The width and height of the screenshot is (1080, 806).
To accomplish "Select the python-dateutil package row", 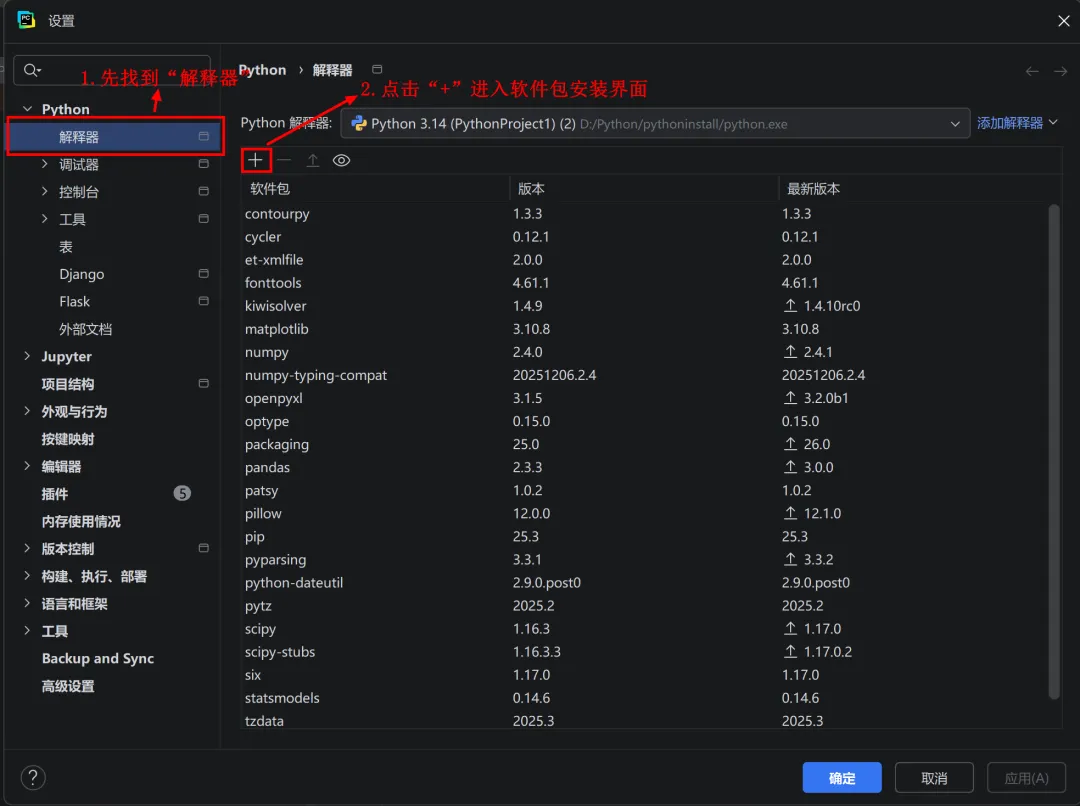I will [x=645, y=582].
